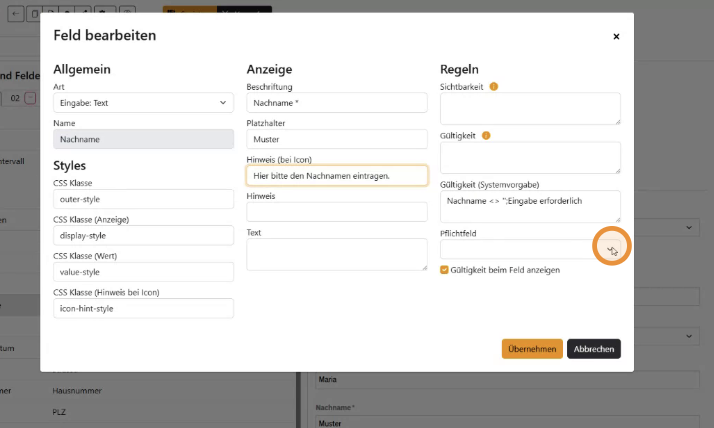Click the Beschriftung field with Nachname *

click(337, 103)
